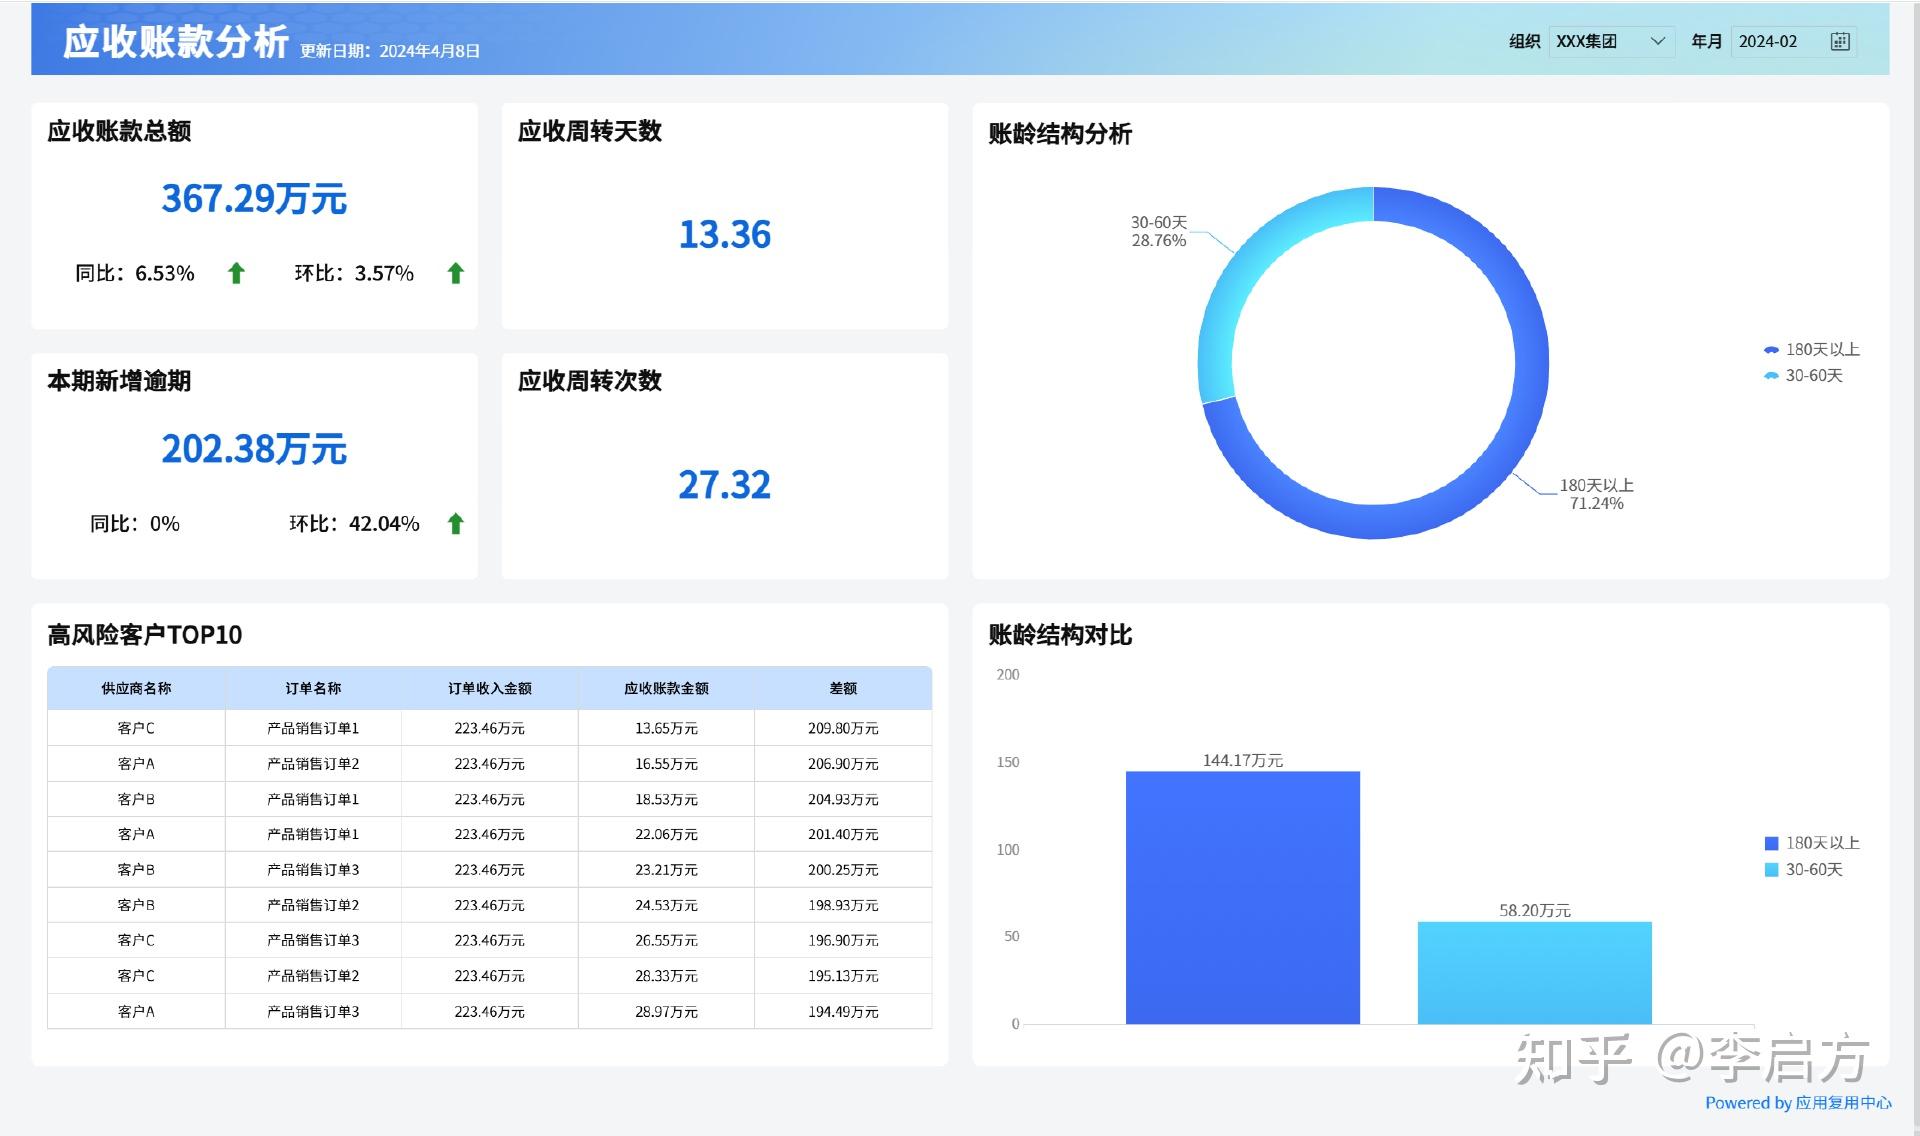
Task: Select the 客户C row with 产品销售订单1
Action: click(300, 728)
